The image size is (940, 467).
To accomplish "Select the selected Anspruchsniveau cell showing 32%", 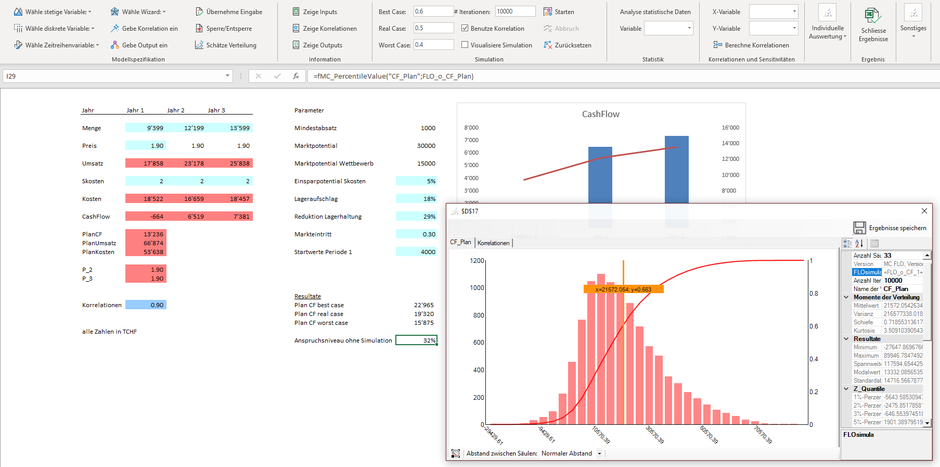I will [x=416, y=340].
